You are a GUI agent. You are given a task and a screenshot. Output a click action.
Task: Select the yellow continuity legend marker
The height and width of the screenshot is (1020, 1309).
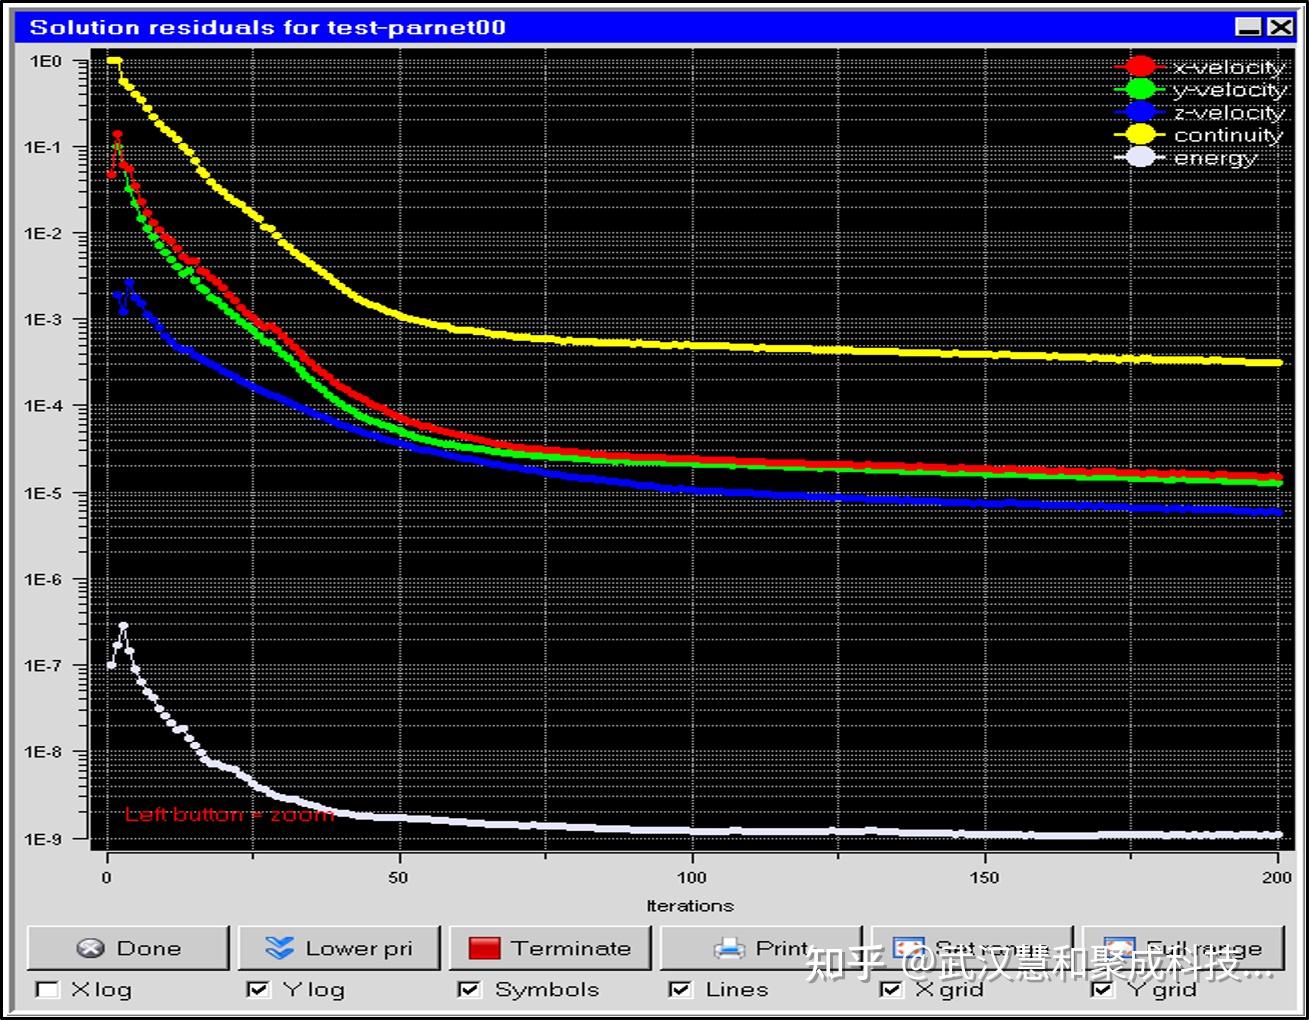coord(1140,135)
